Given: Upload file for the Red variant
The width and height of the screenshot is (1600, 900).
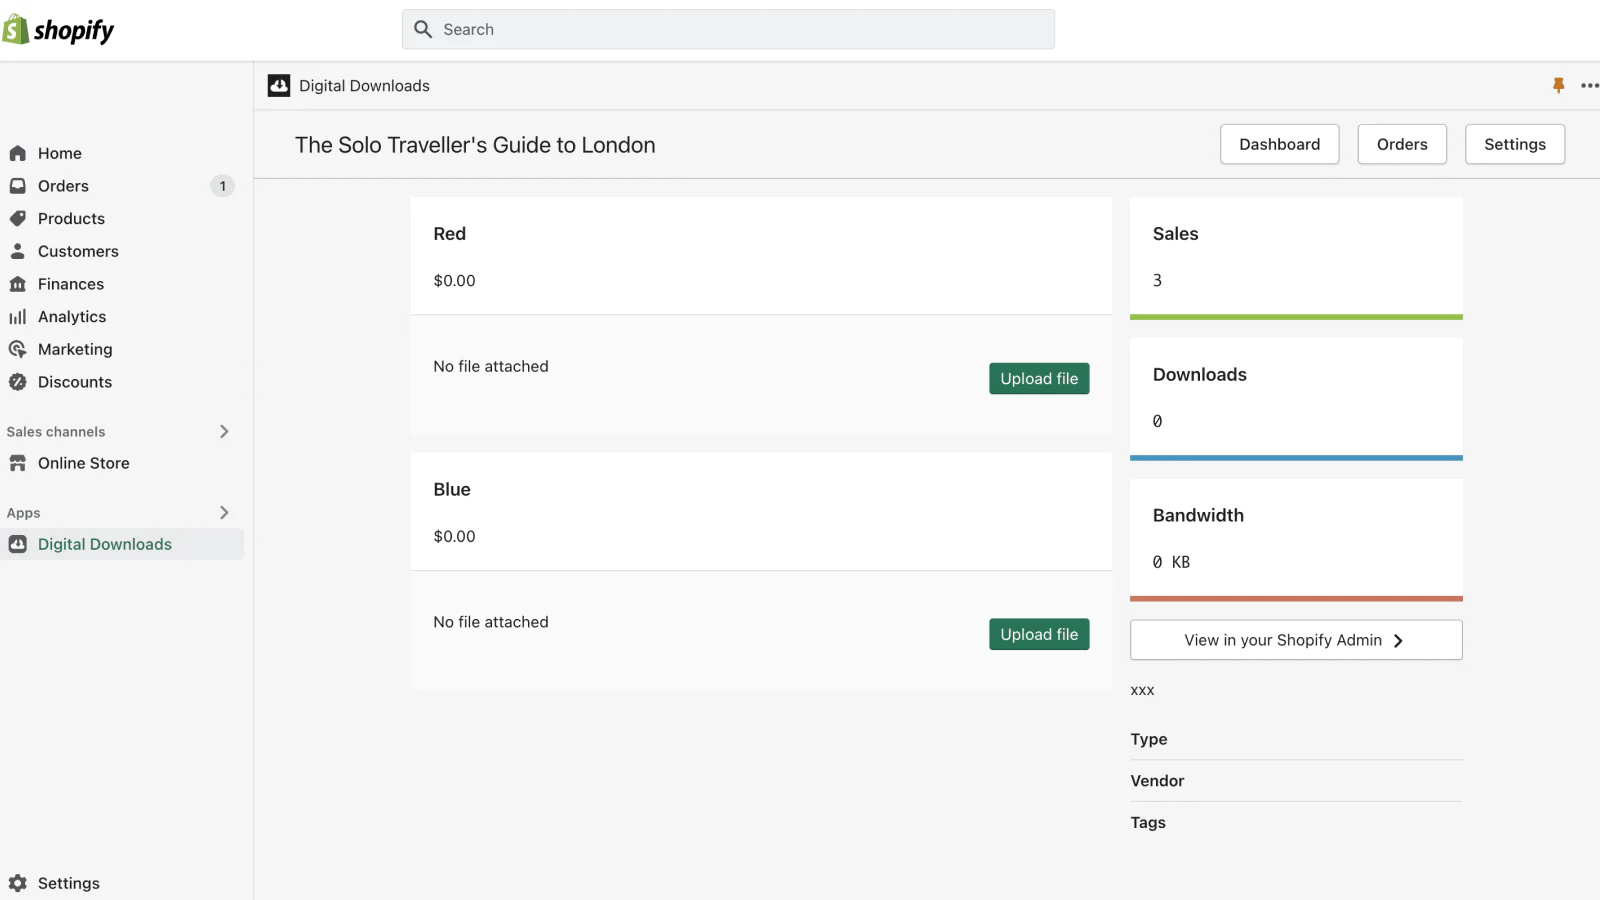Looking at the screenshot, I should tap(1039, 378).
